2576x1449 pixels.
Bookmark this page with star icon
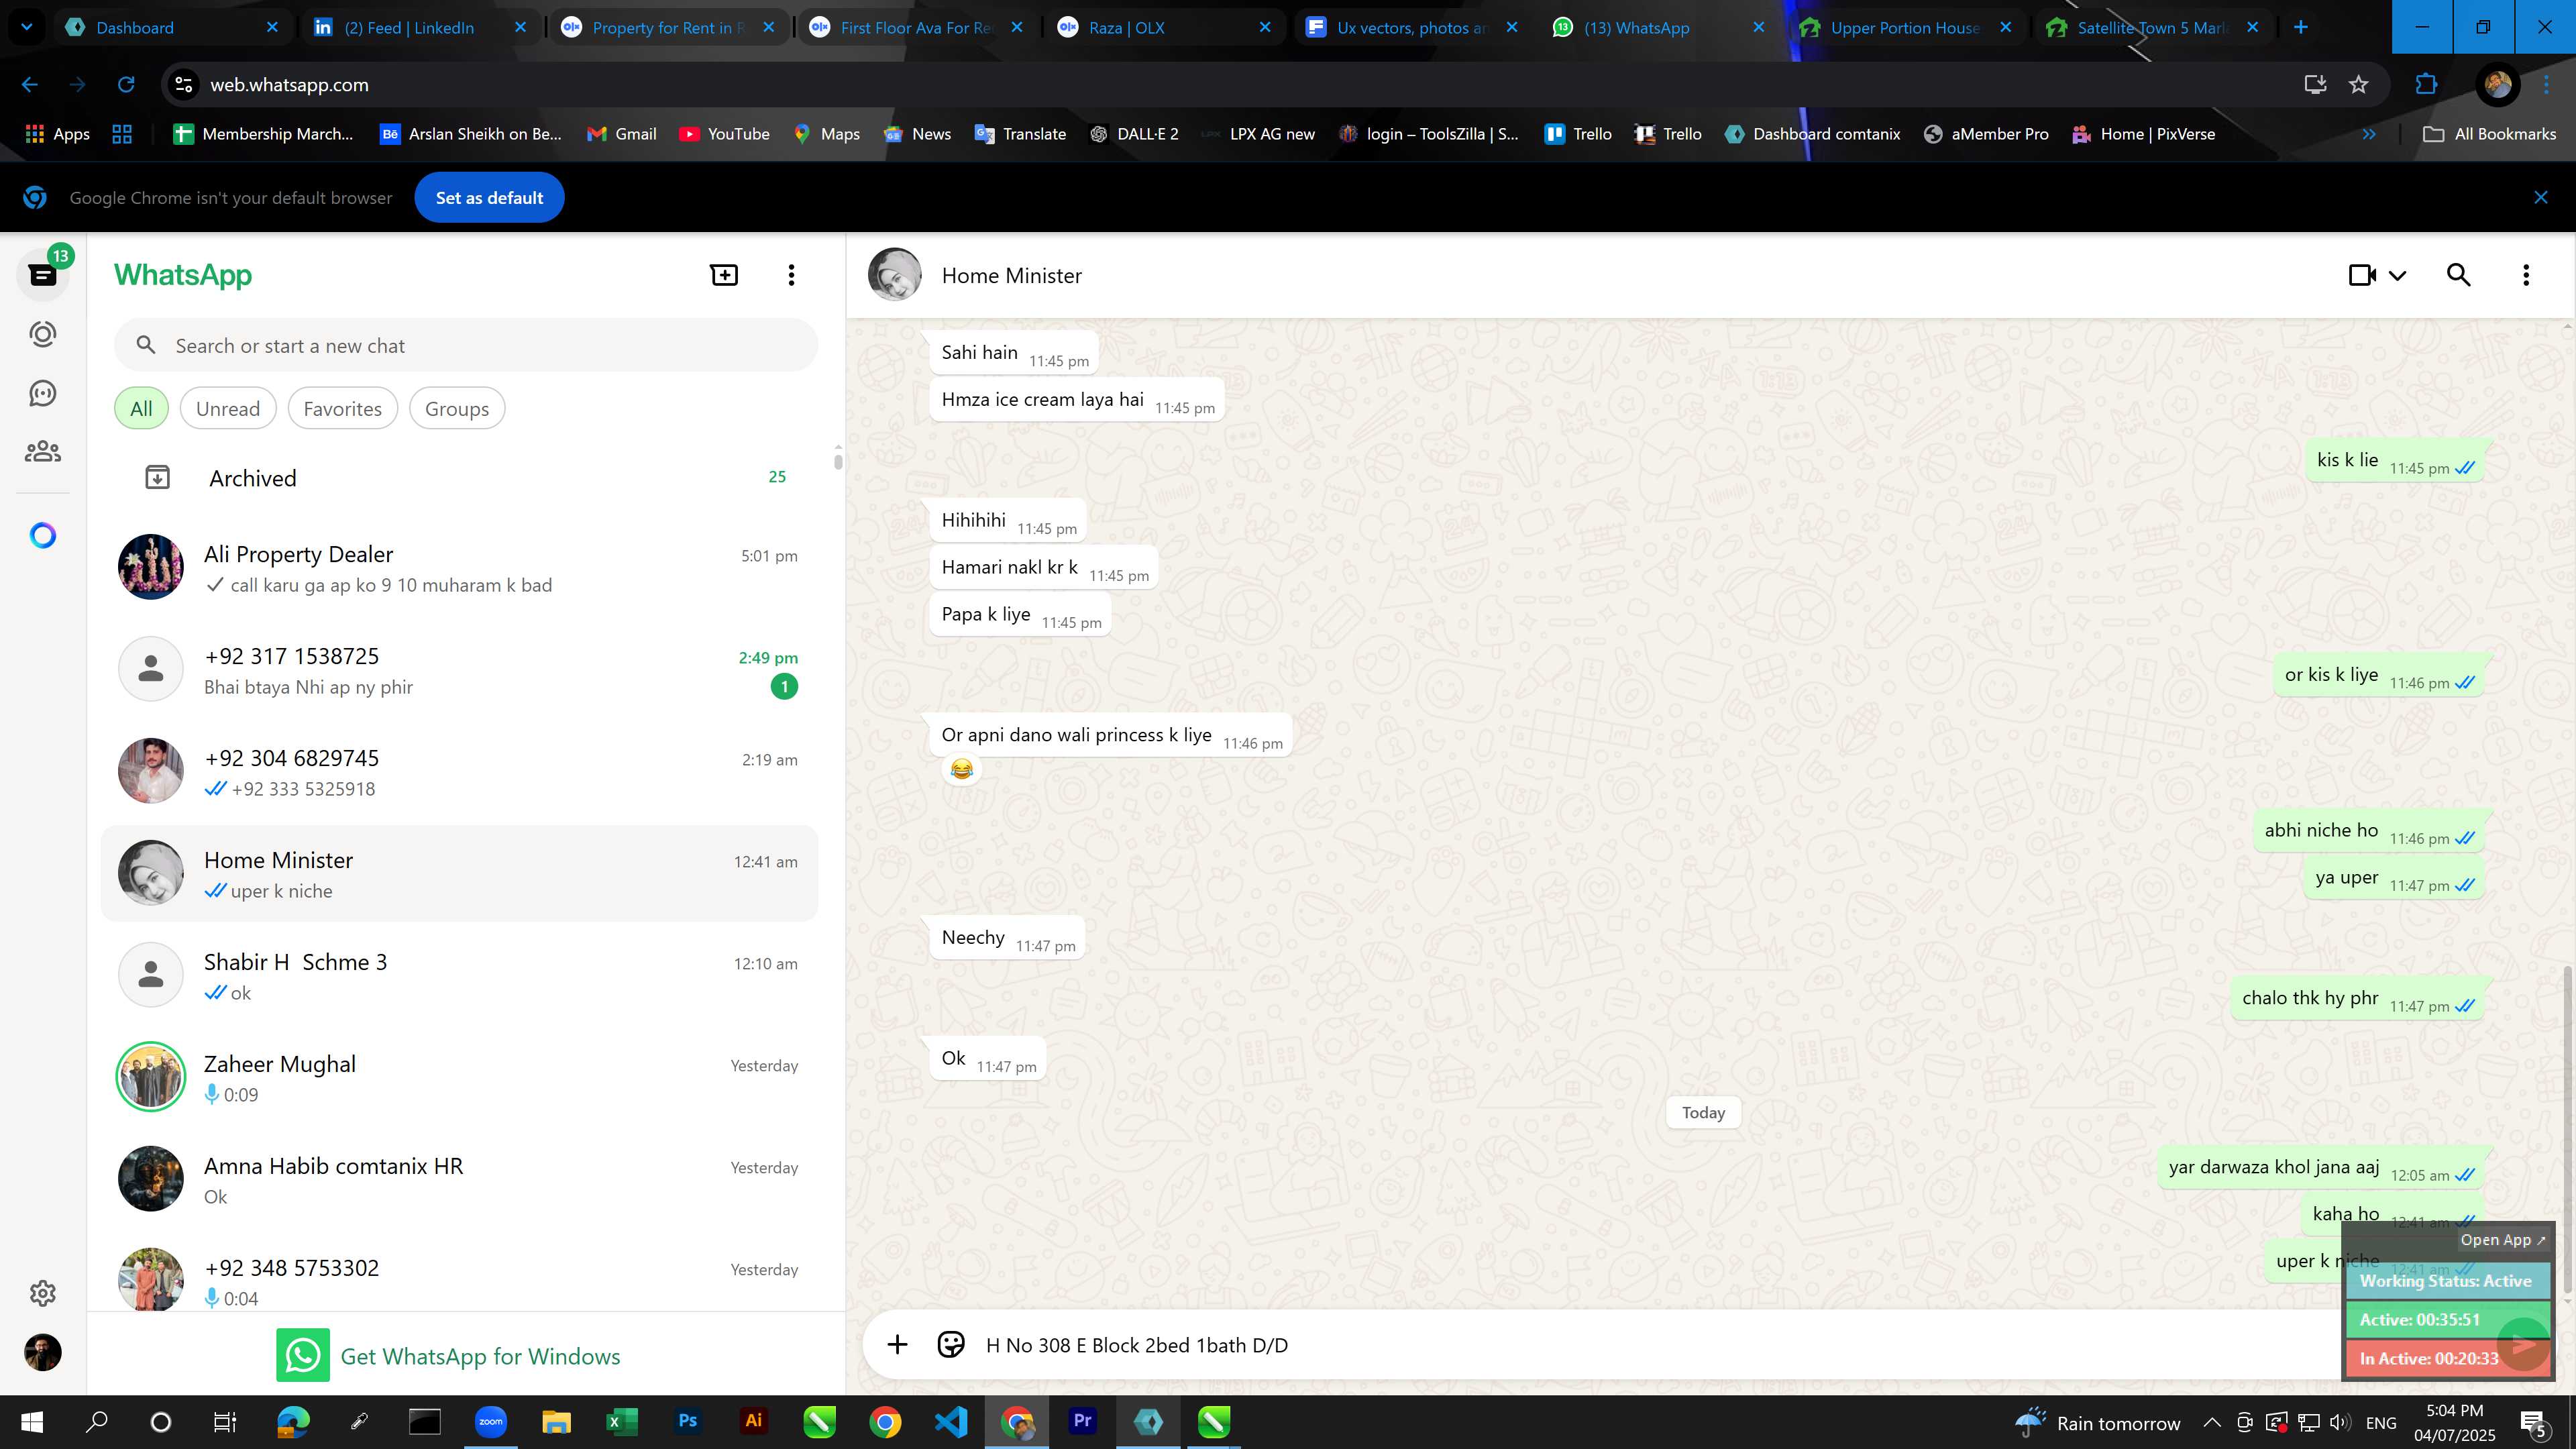tap(2359, 85)
